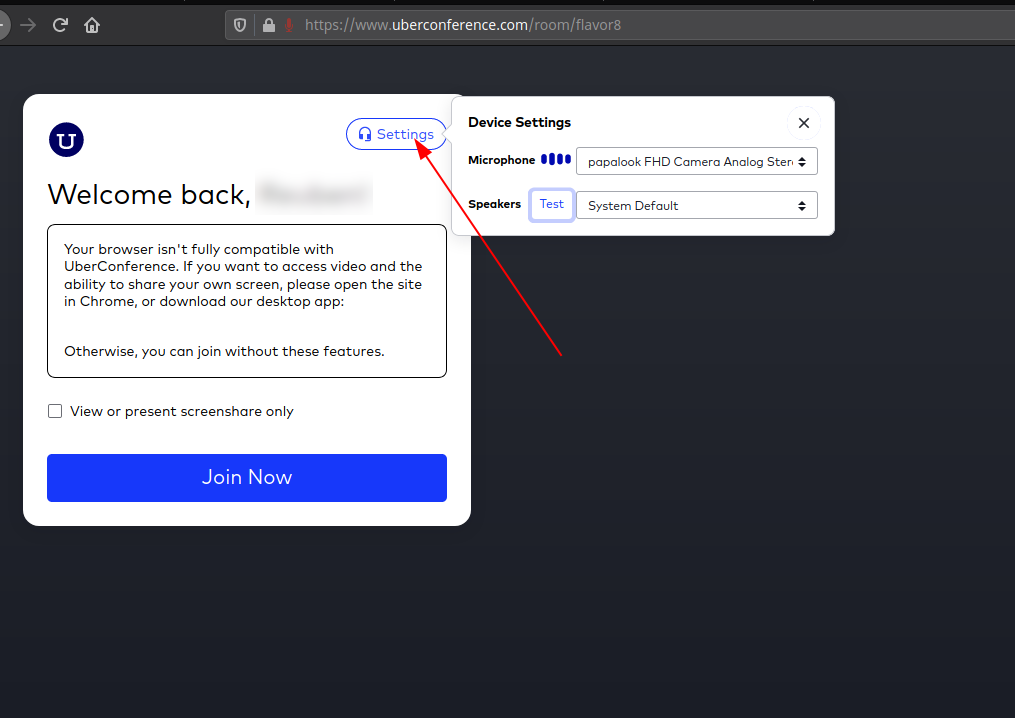Click the padlock site security icon

coord(268,25)
